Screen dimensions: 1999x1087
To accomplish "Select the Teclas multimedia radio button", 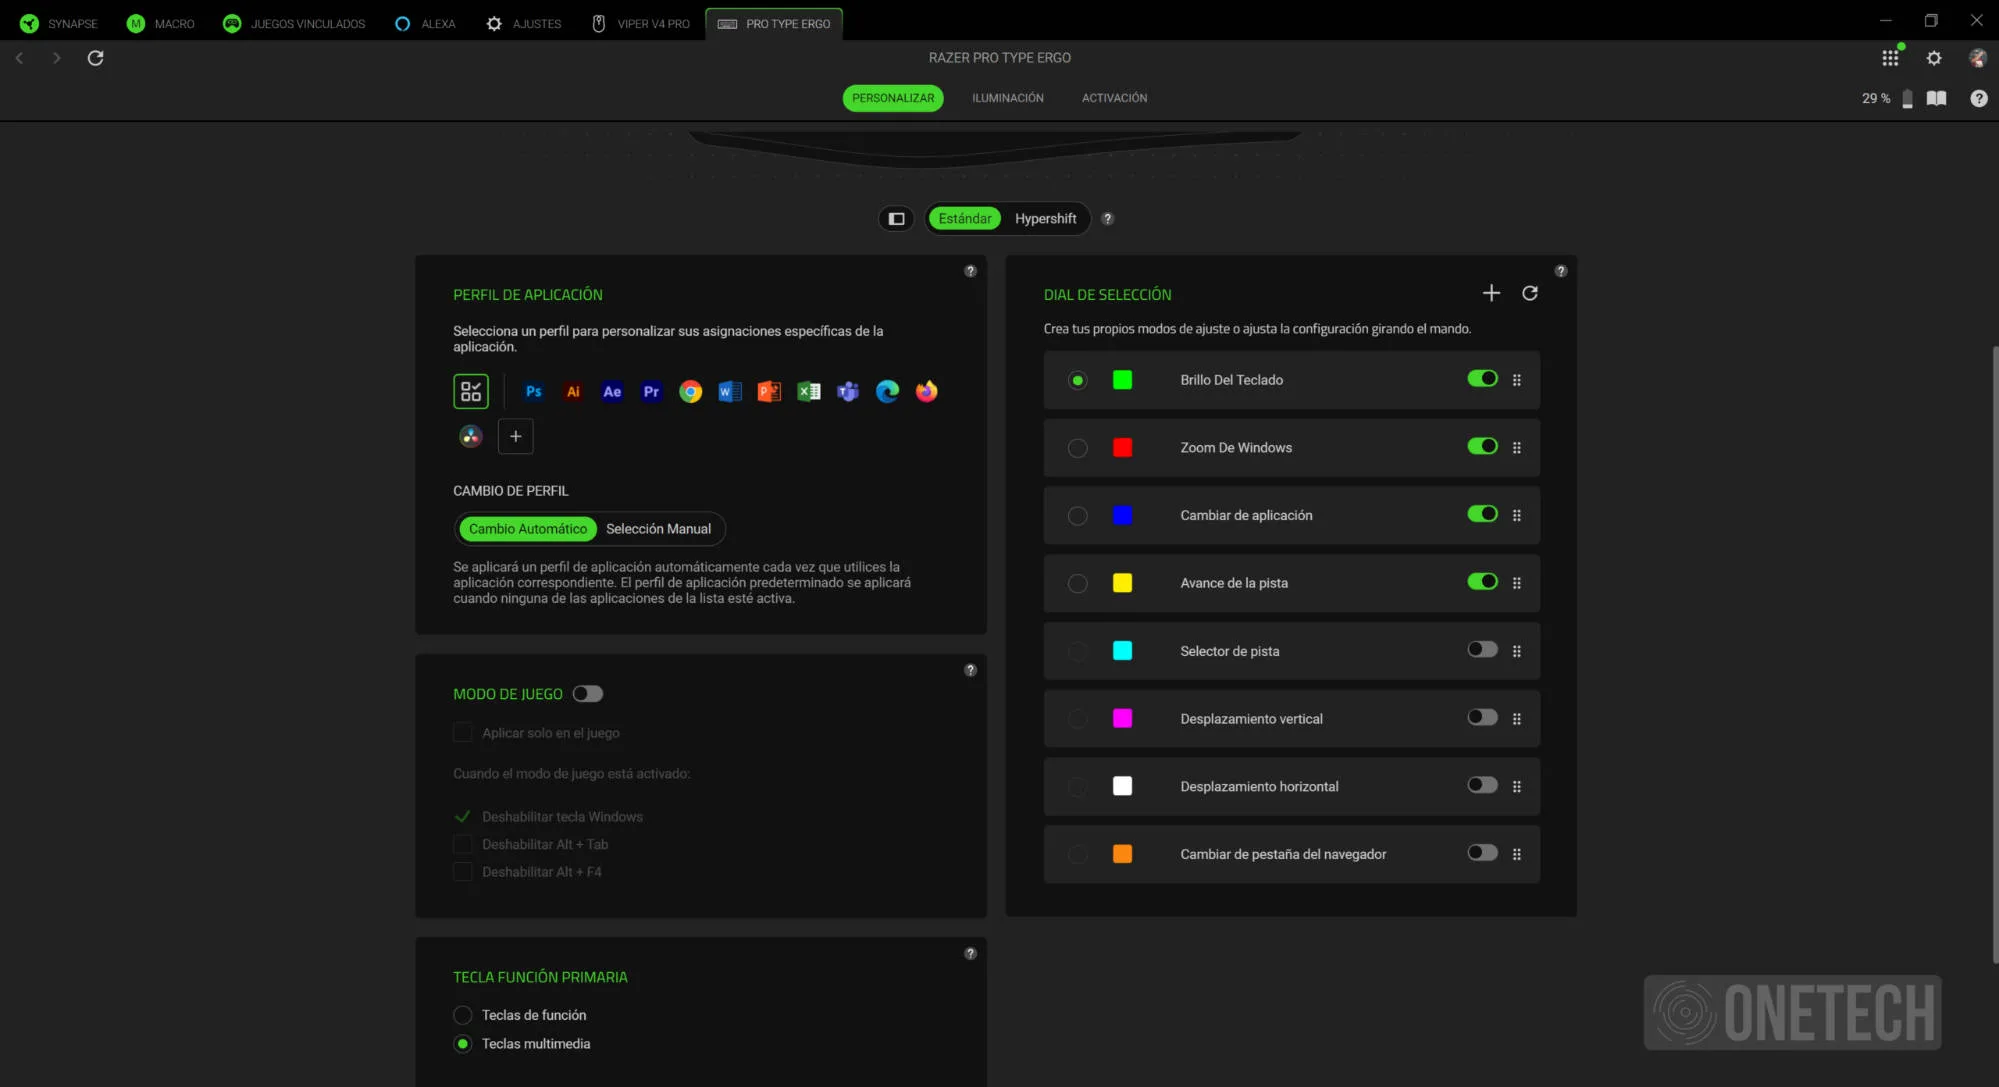I will tap(462, 1044).
